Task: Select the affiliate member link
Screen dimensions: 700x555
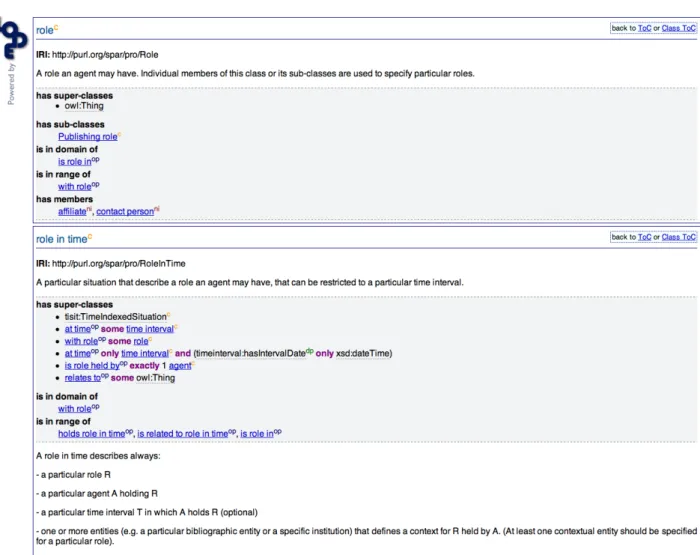Action: [72, 212]
